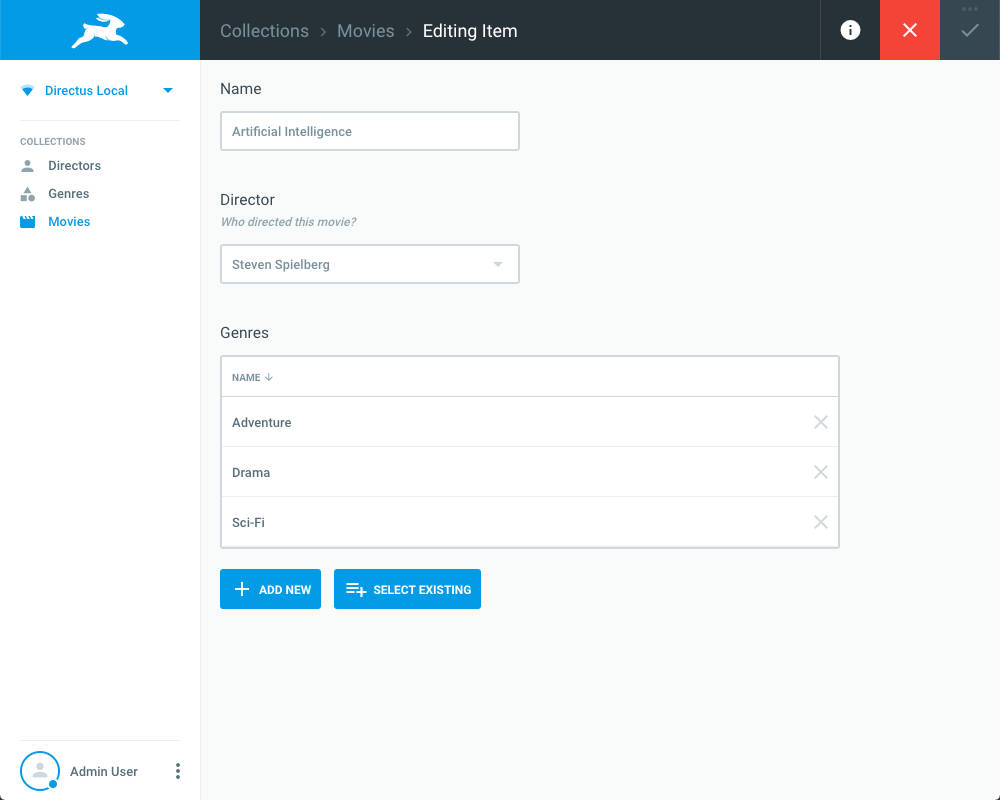Click the Add New button
Screen dimensions: 1000x800
pyautogui.click(x=270, y=590)
